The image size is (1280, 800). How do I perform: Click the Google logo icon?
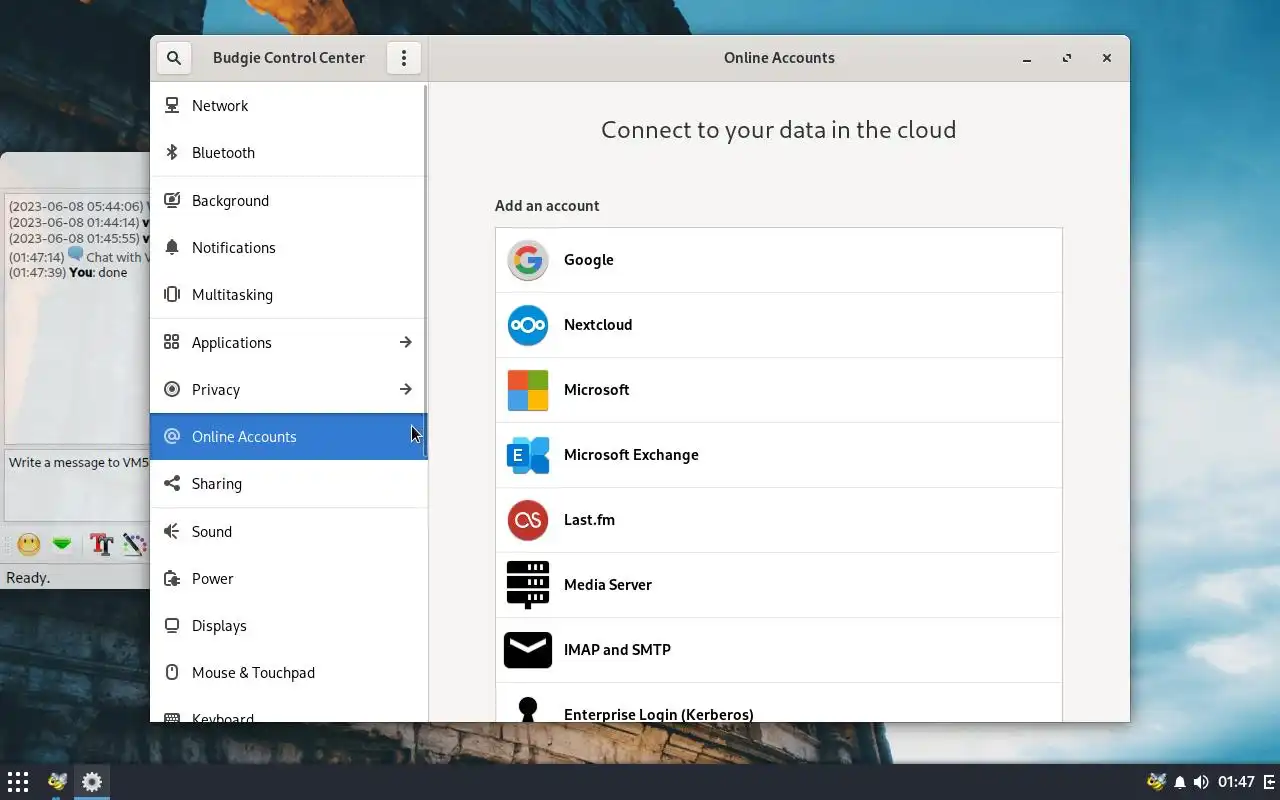(528, 260)
